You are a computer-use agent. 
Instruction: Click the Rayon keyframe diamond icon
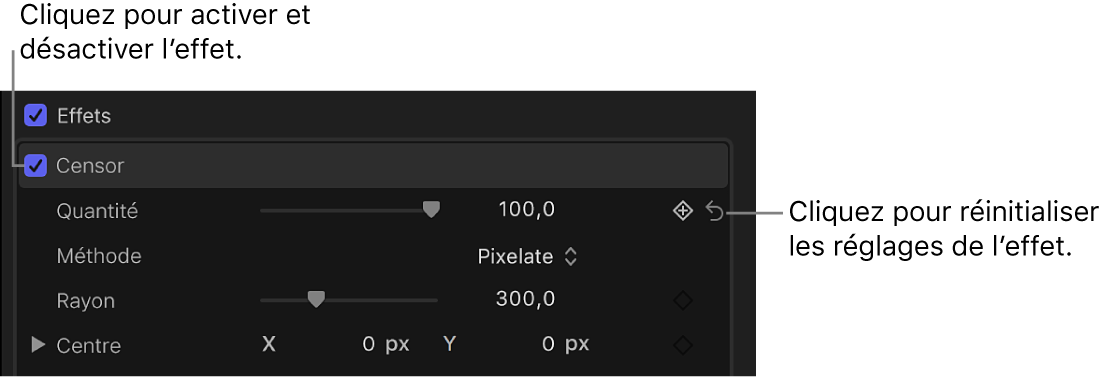click(682, 301)
